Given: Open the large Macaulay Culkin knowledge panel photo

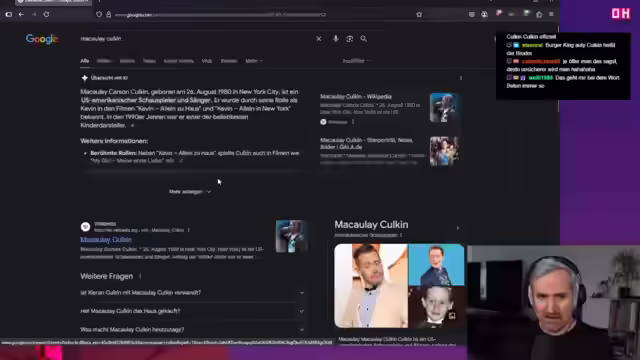Looking at the screenshot, I should coord(371,286).
